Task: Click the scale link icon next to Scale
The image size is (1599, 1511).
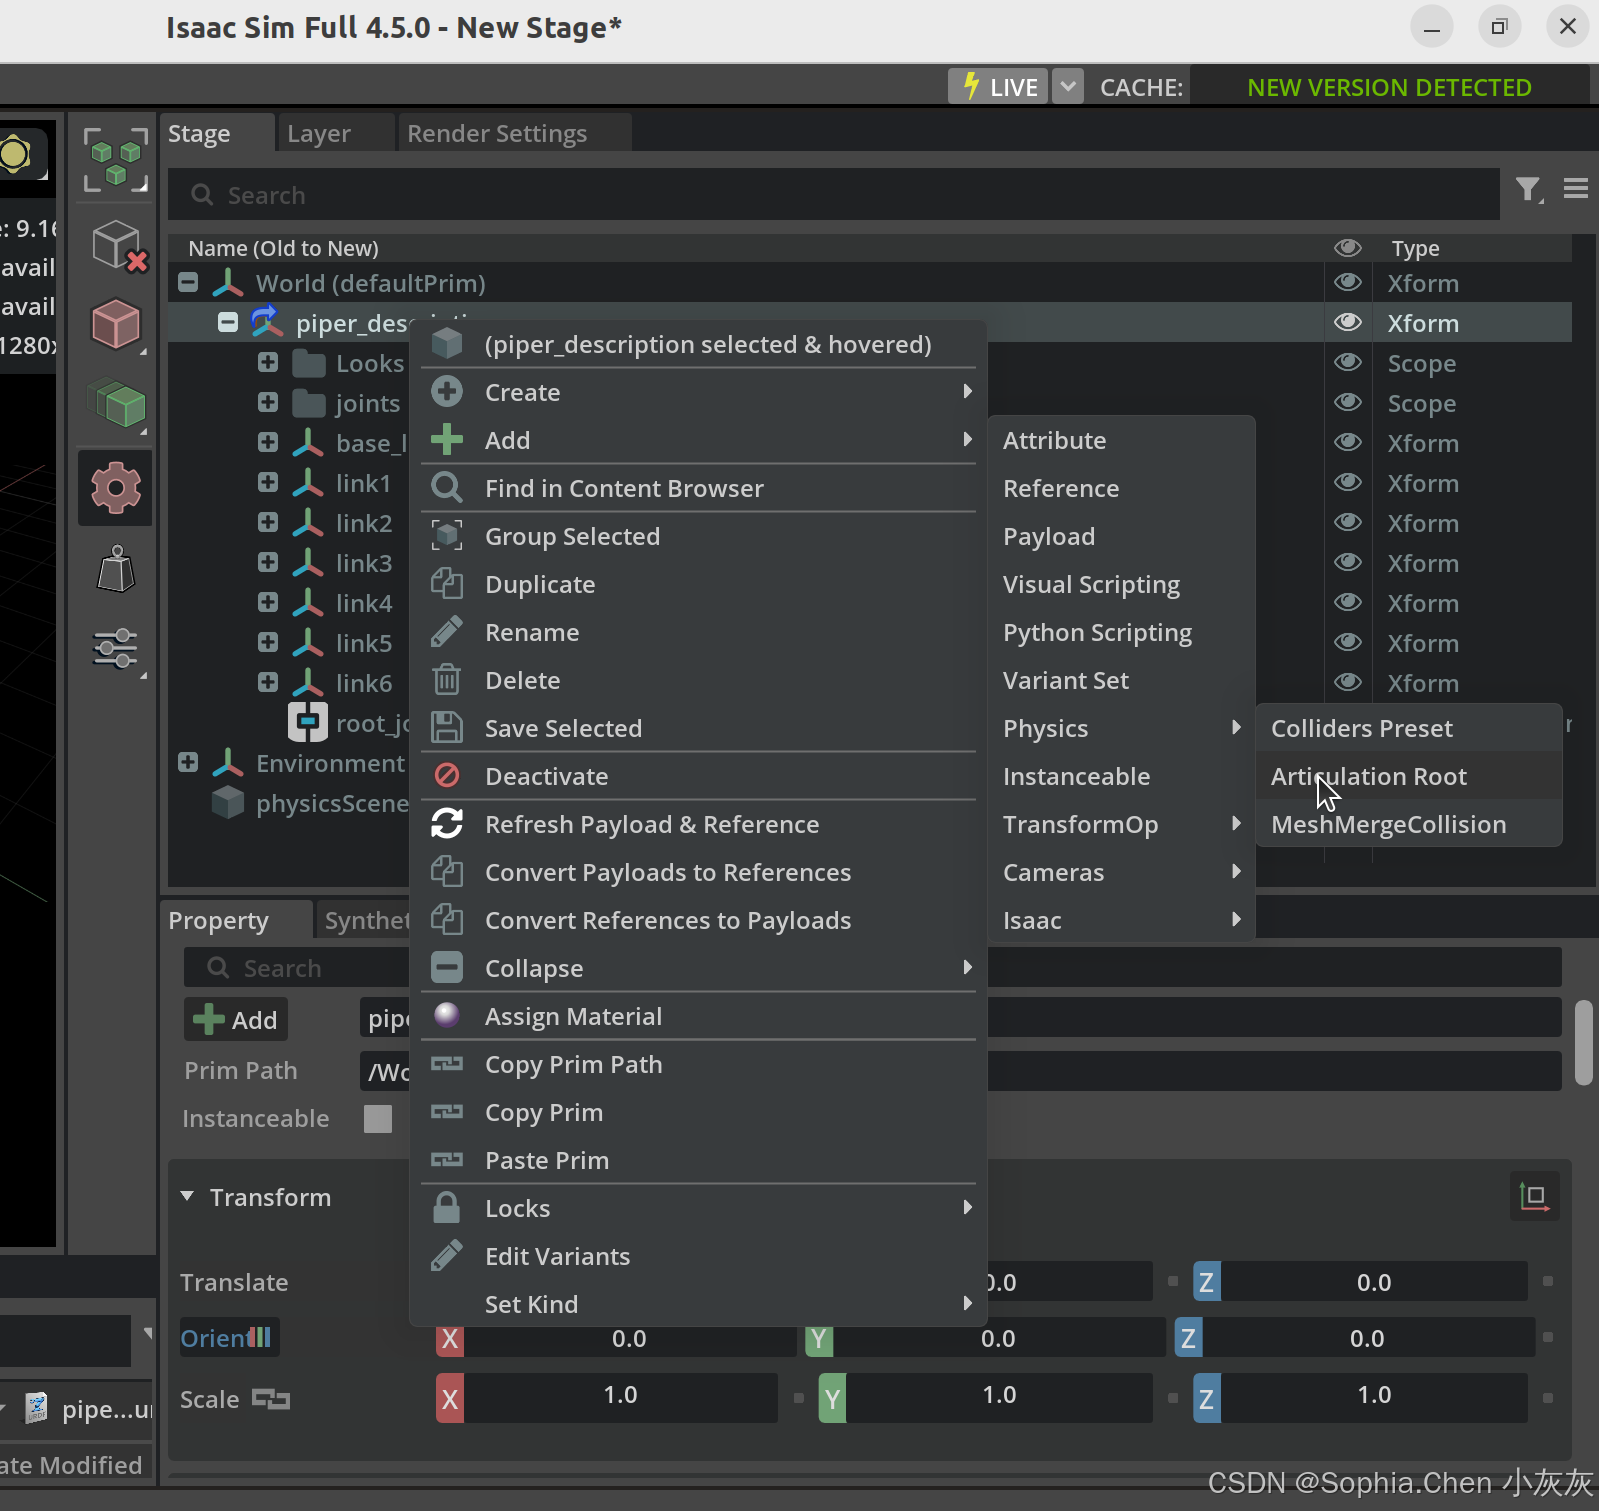Action: tap(271, 1399)
